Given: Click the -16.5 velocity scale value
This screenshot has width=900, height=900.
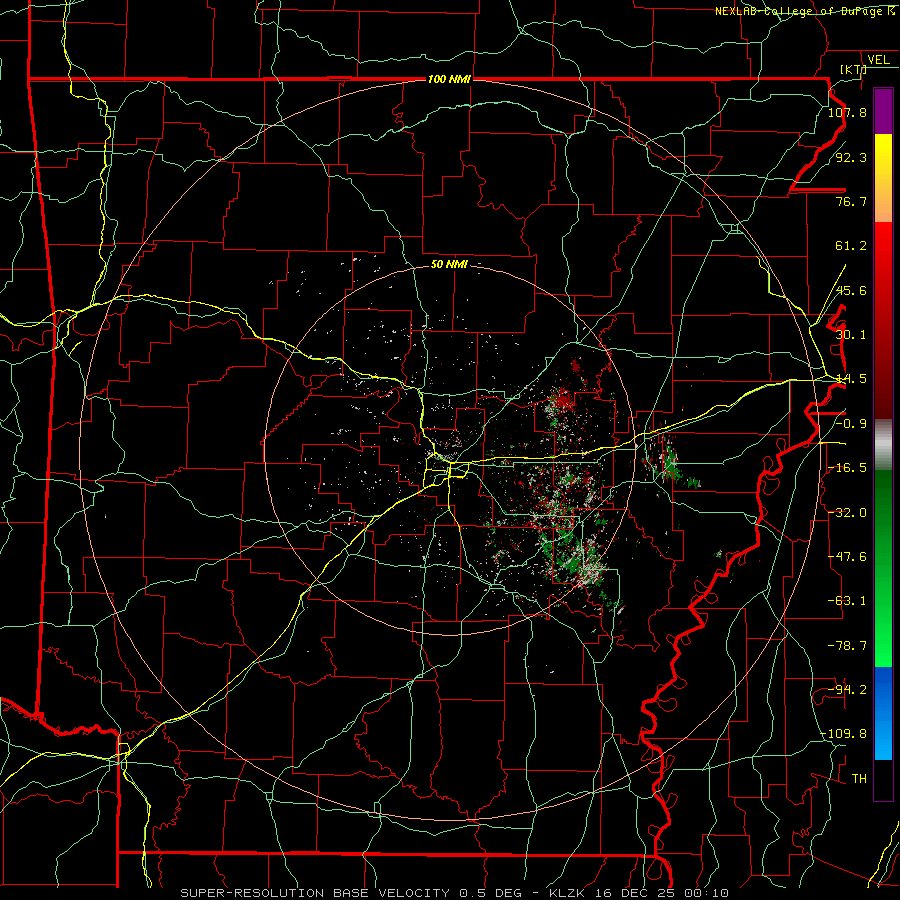Looking at the screenshot, I should pos(847,468).
